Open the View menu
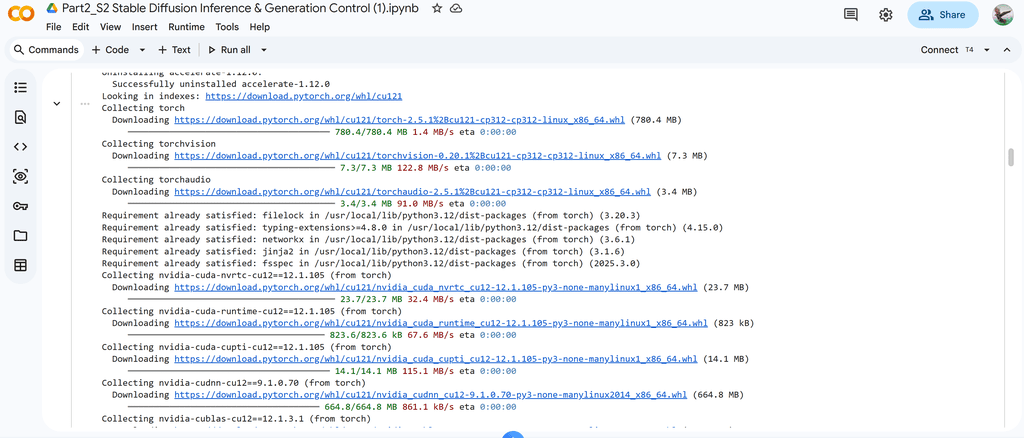Viewport: 1024px width, 438px height. [x=110, y=27]
